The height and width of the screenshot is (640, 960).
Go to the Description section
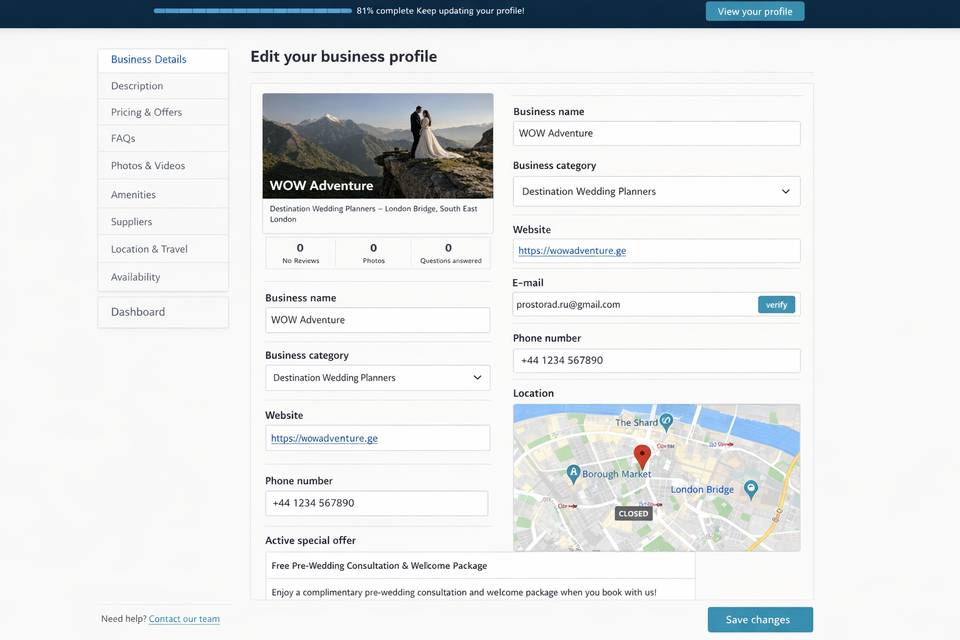pyautogui.click(x=163, y=86)
